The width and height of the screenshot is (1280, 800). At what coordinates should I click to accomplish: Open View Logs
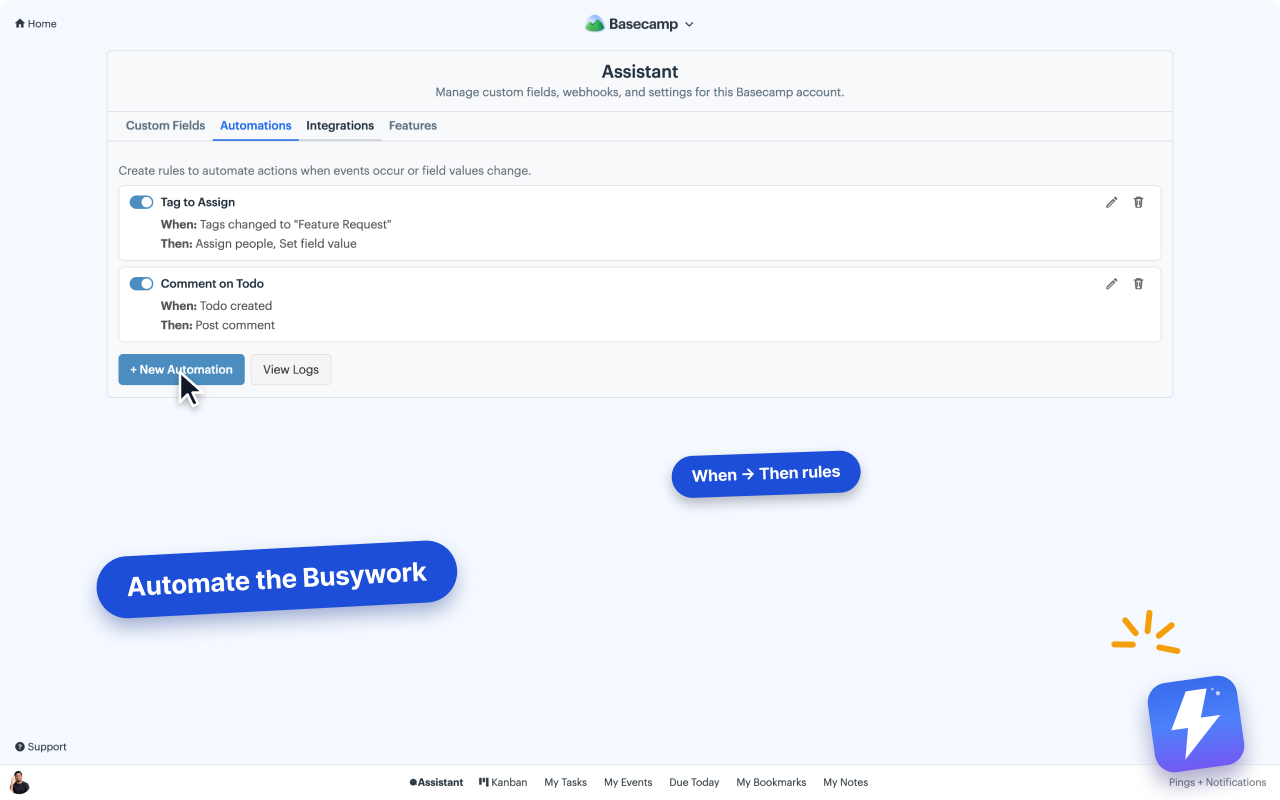[x=291, y=370]
